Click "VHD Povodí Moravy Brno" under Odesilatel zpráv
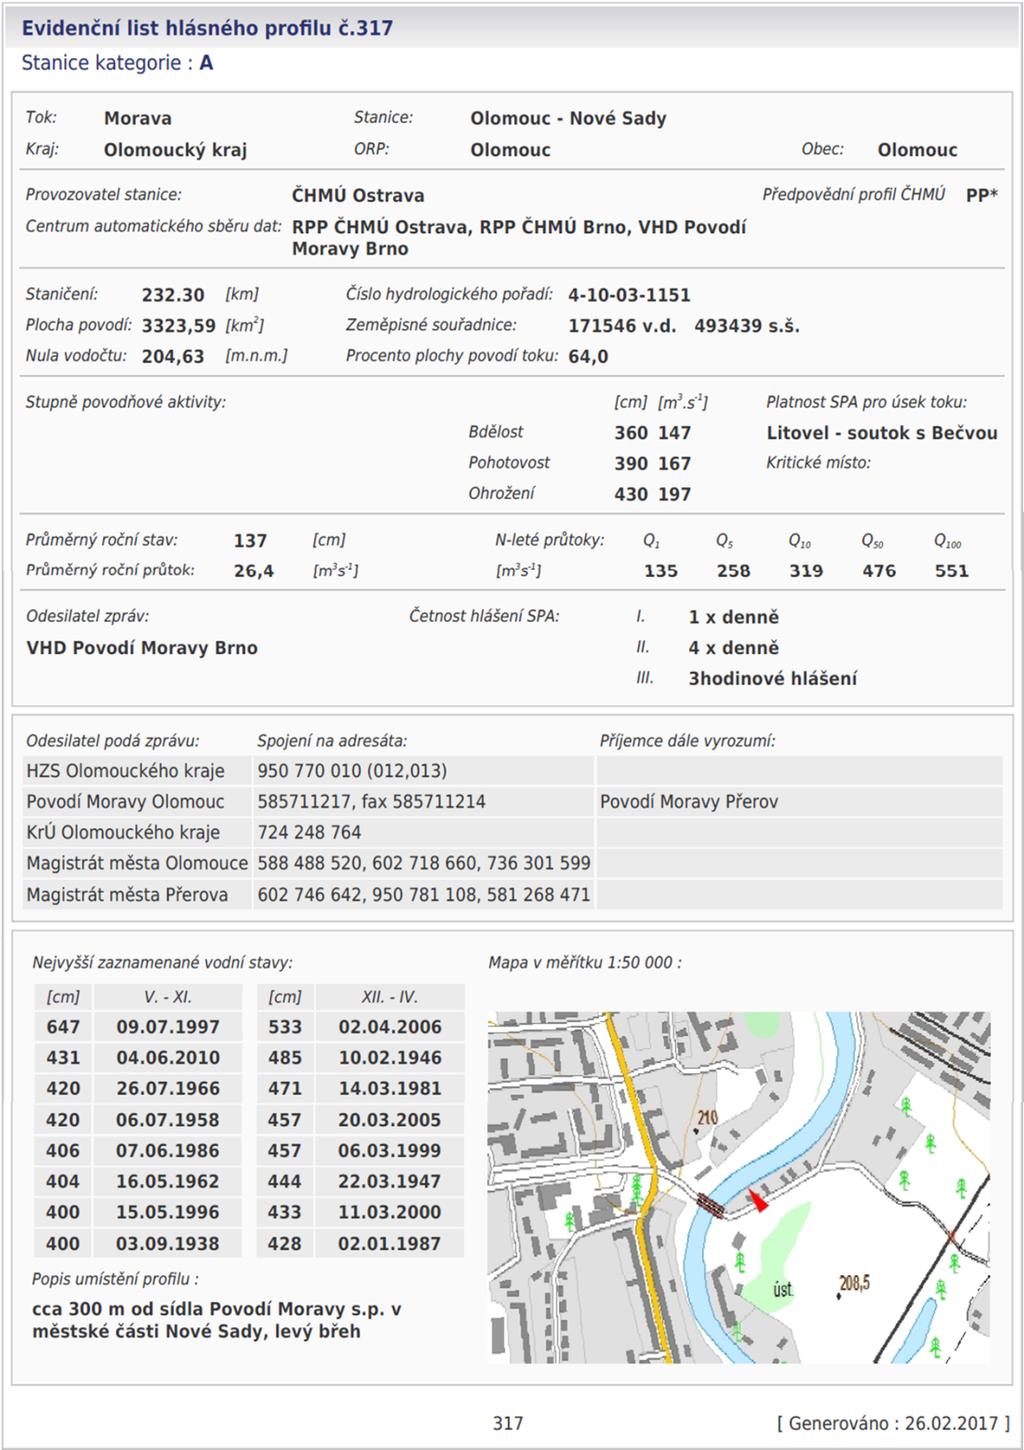 point(142,648)
